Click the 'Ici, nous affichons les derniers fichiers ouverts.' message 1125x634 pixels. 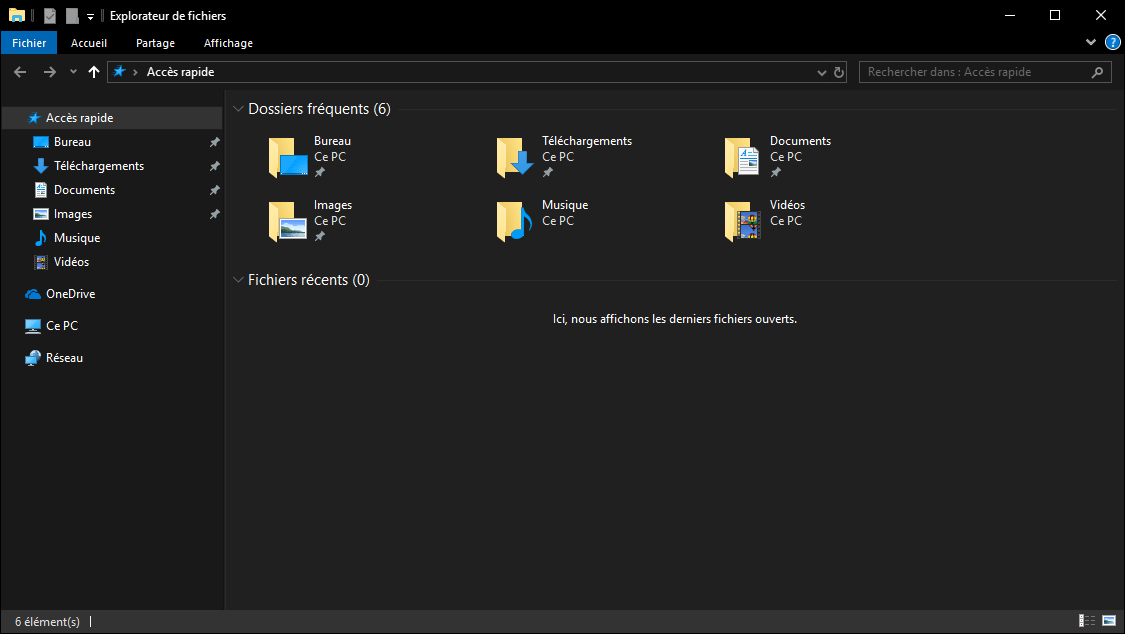click(x=674, y=319)
